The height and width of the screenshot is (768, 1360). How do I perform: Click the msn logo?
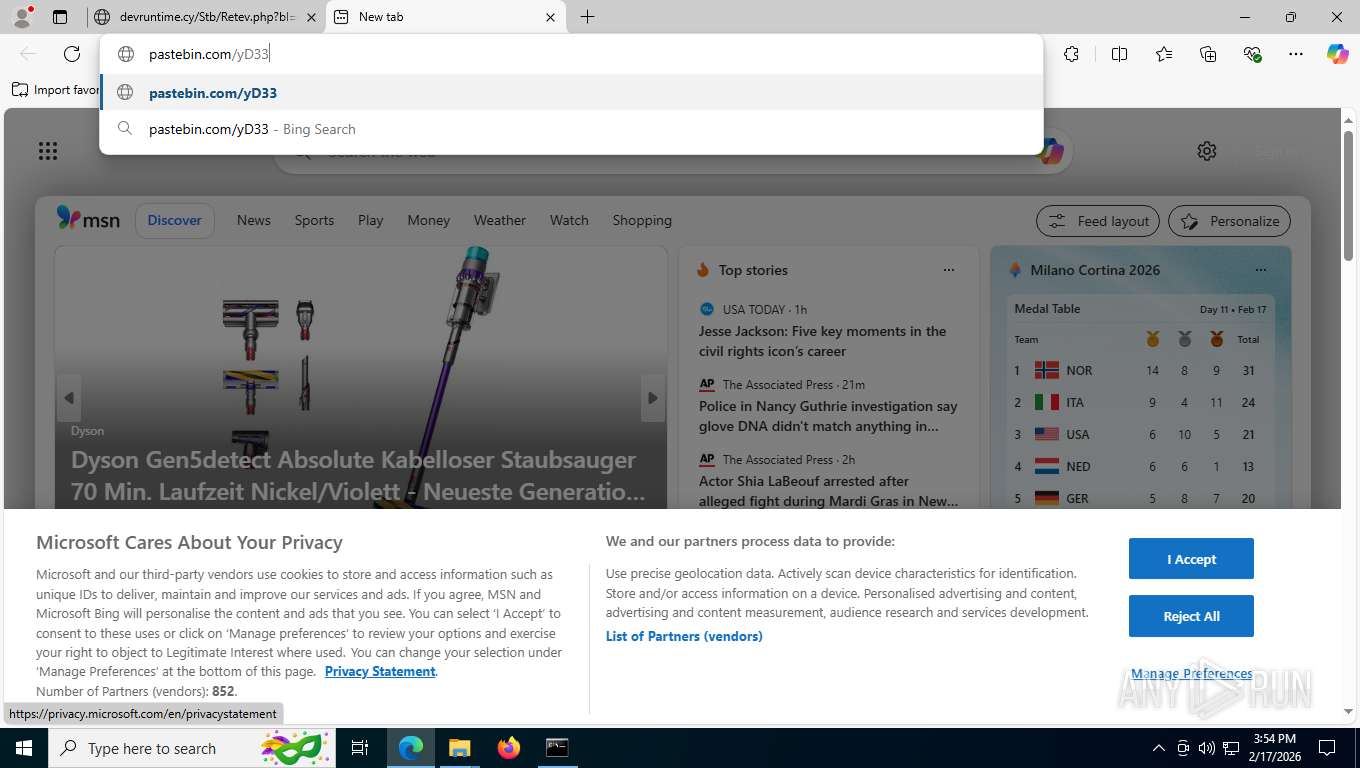pos(88,219)
